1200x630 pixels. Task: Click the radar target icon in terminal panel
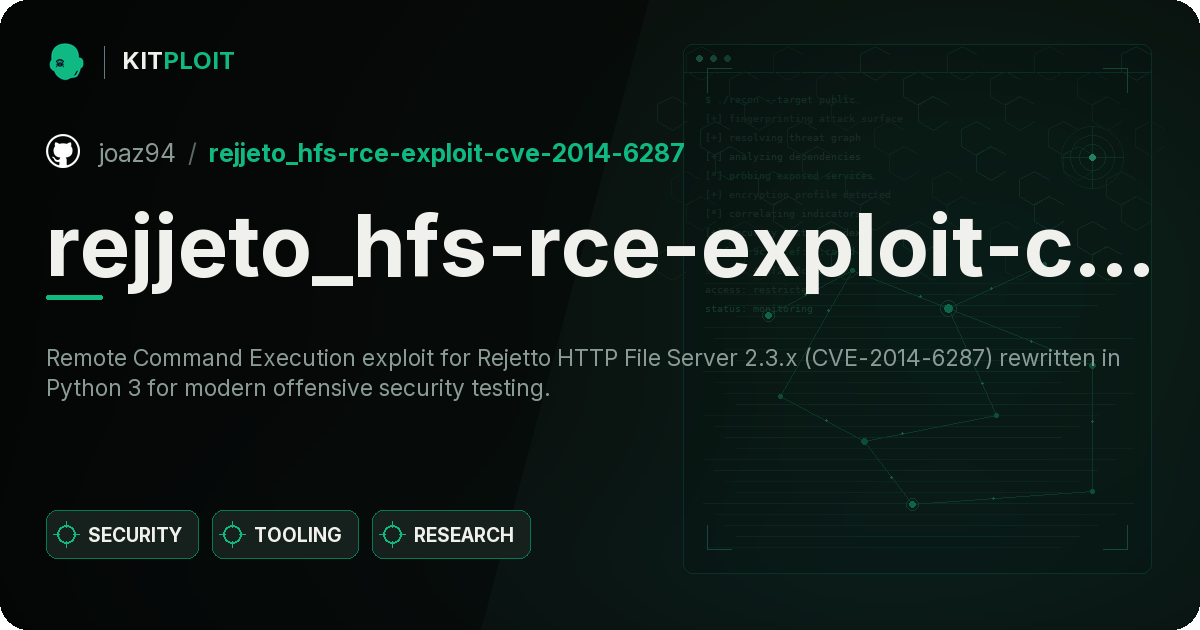coord(1092,157)
